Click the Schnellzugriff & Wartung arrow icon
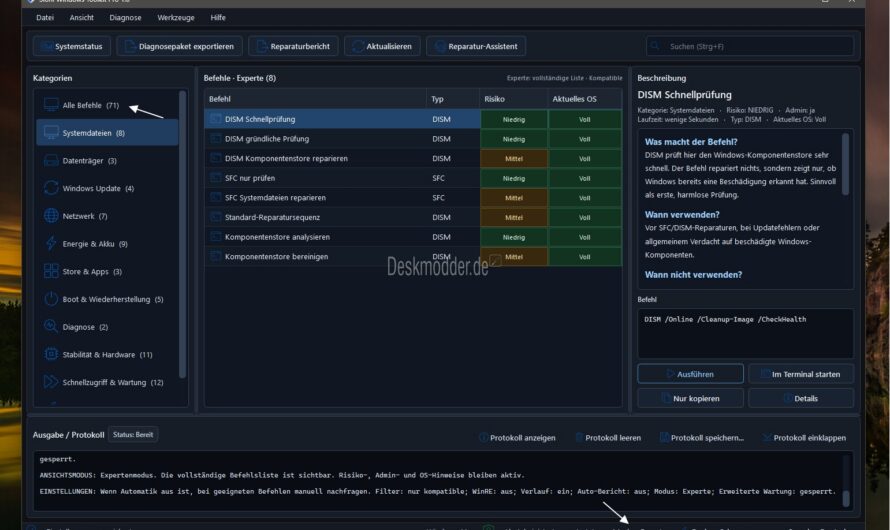 click(x=51, y=382)
